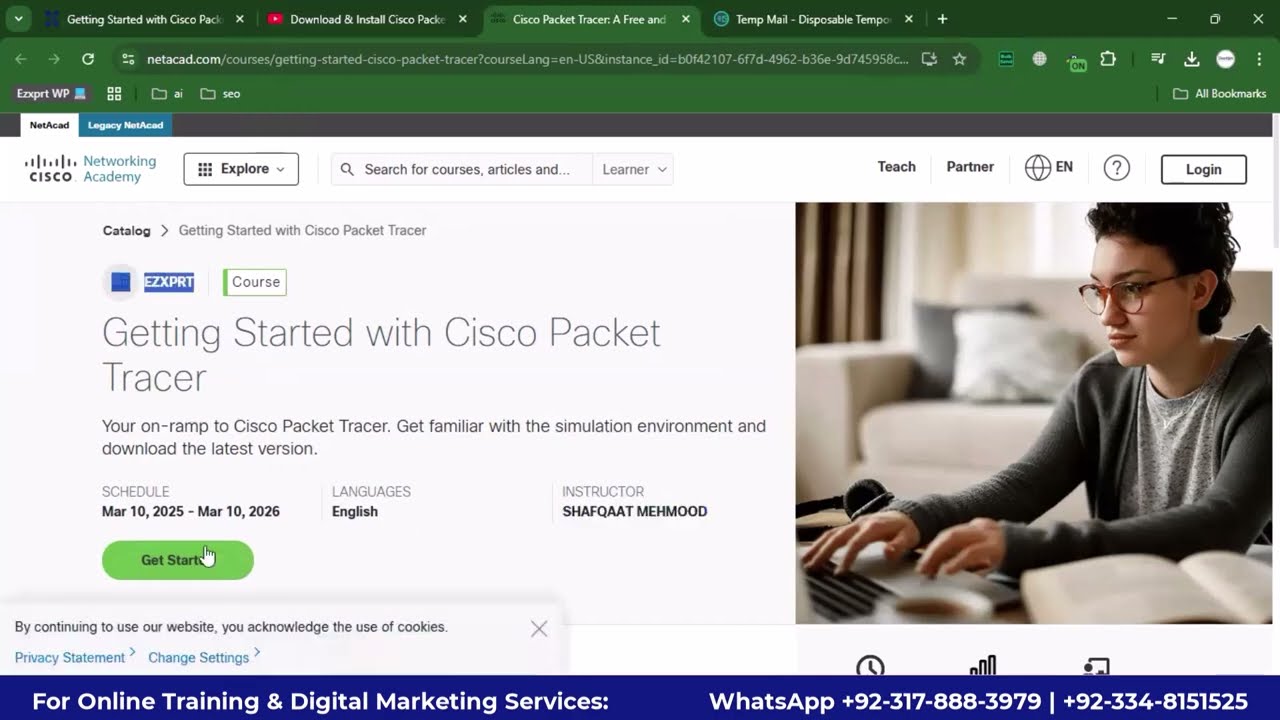This screenshot has height=720, width=1280.
Task: Open the Extensions puzzle menu
Action: [1108, 59]
